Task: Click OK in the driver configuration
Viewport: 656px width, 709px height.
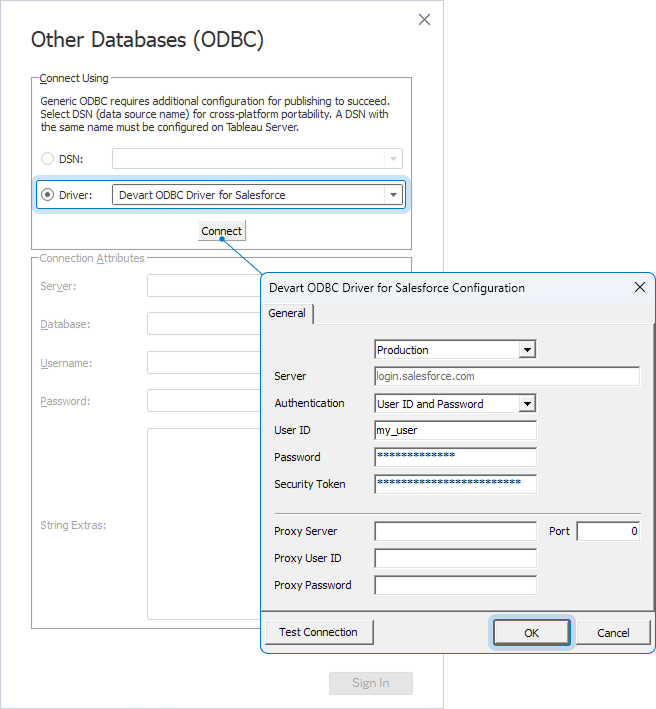Action: pos(531,632)
